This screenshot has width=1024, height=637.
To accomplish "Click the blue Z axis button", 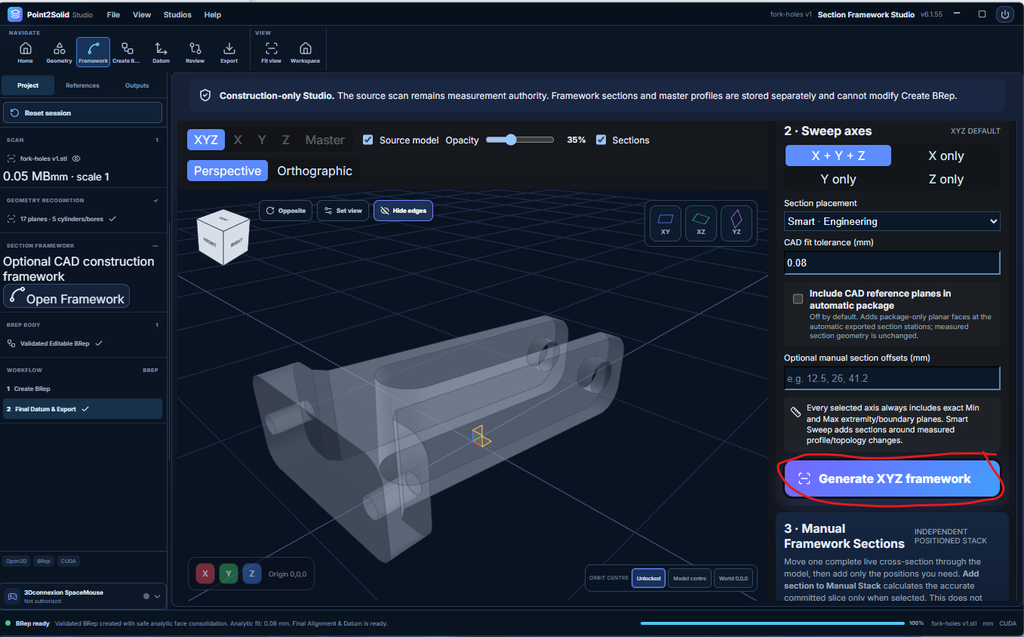I will coord(251,574).
